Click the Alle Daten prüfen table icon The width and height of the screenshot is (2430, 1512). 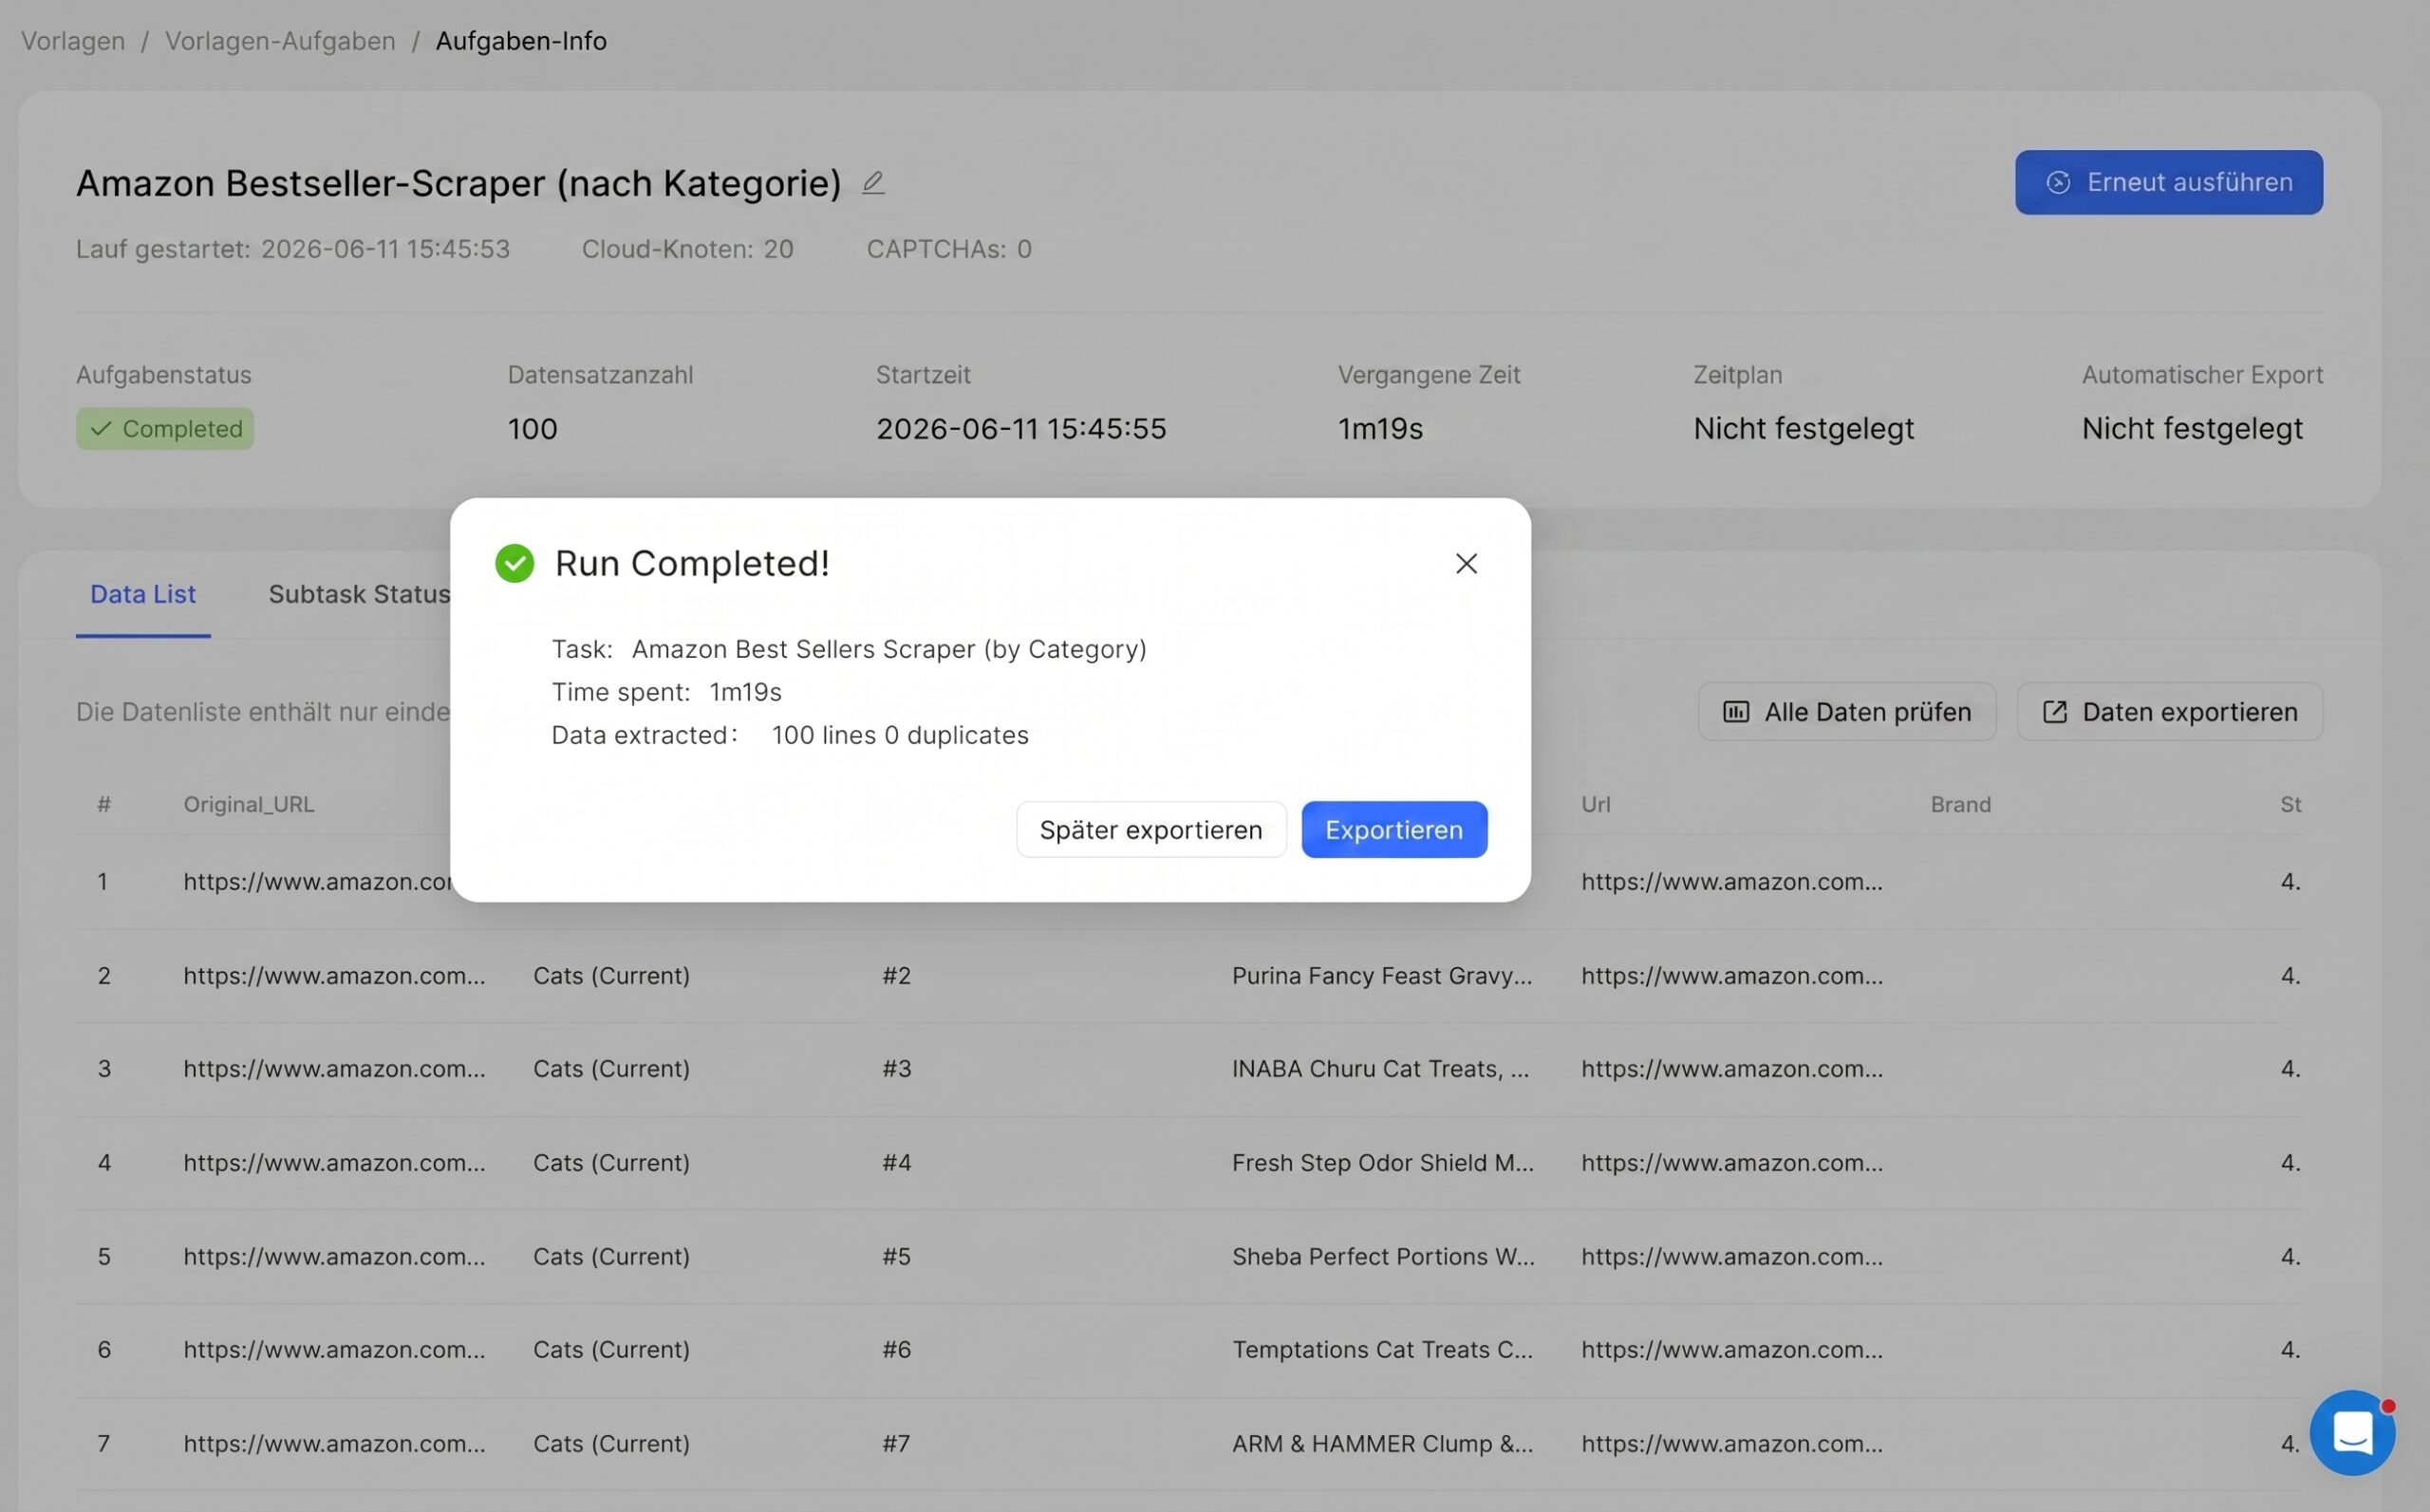tap(1736, 712)
